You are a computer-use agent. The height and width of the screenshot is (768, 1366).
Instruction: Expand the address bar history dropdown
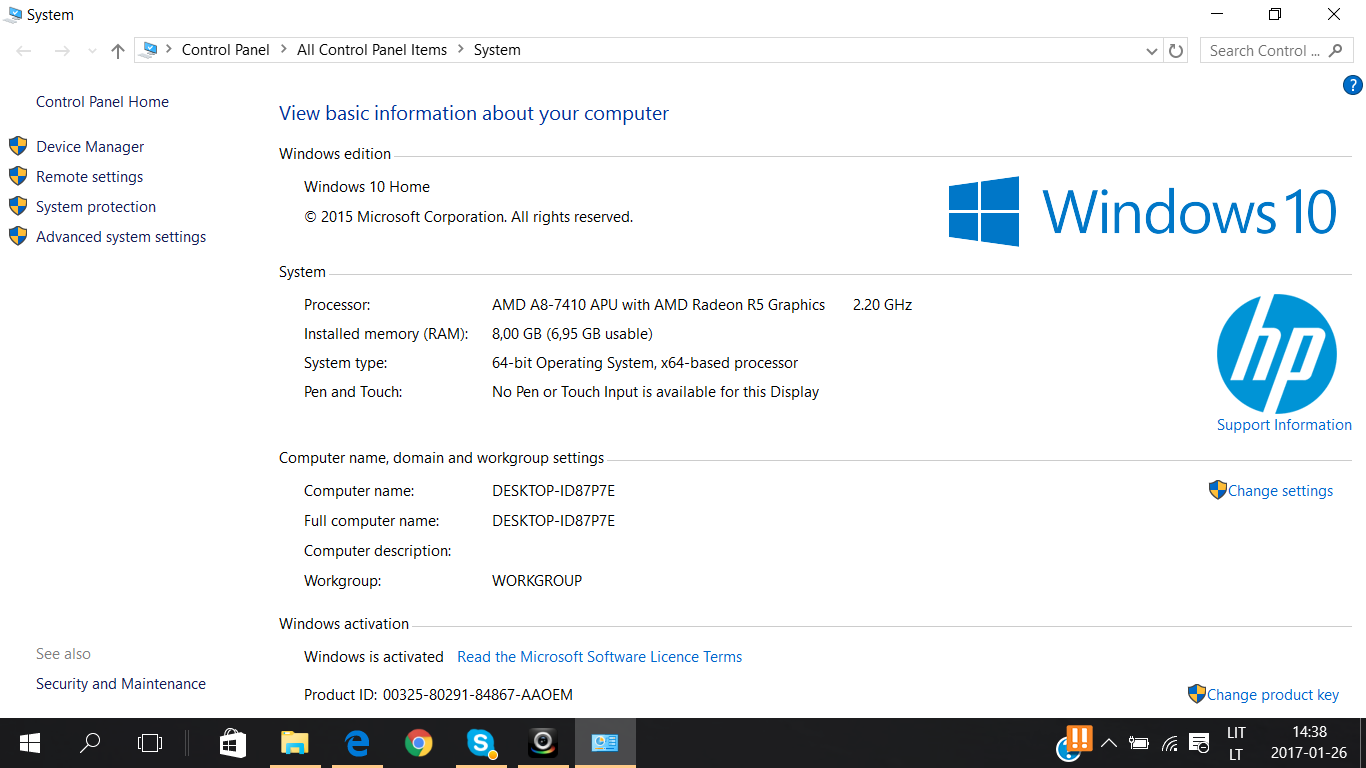(x=1152, y=51)
